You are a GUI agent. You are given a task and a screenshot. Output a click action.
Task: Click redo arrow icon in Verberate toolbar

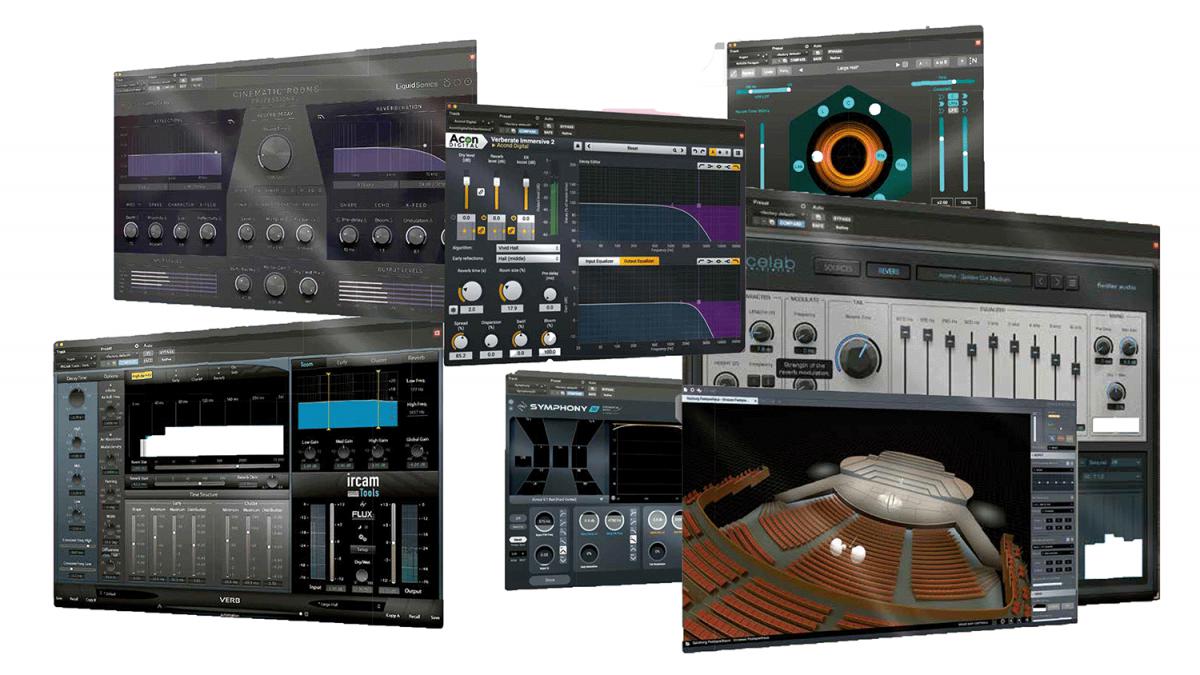click(703, 151)
